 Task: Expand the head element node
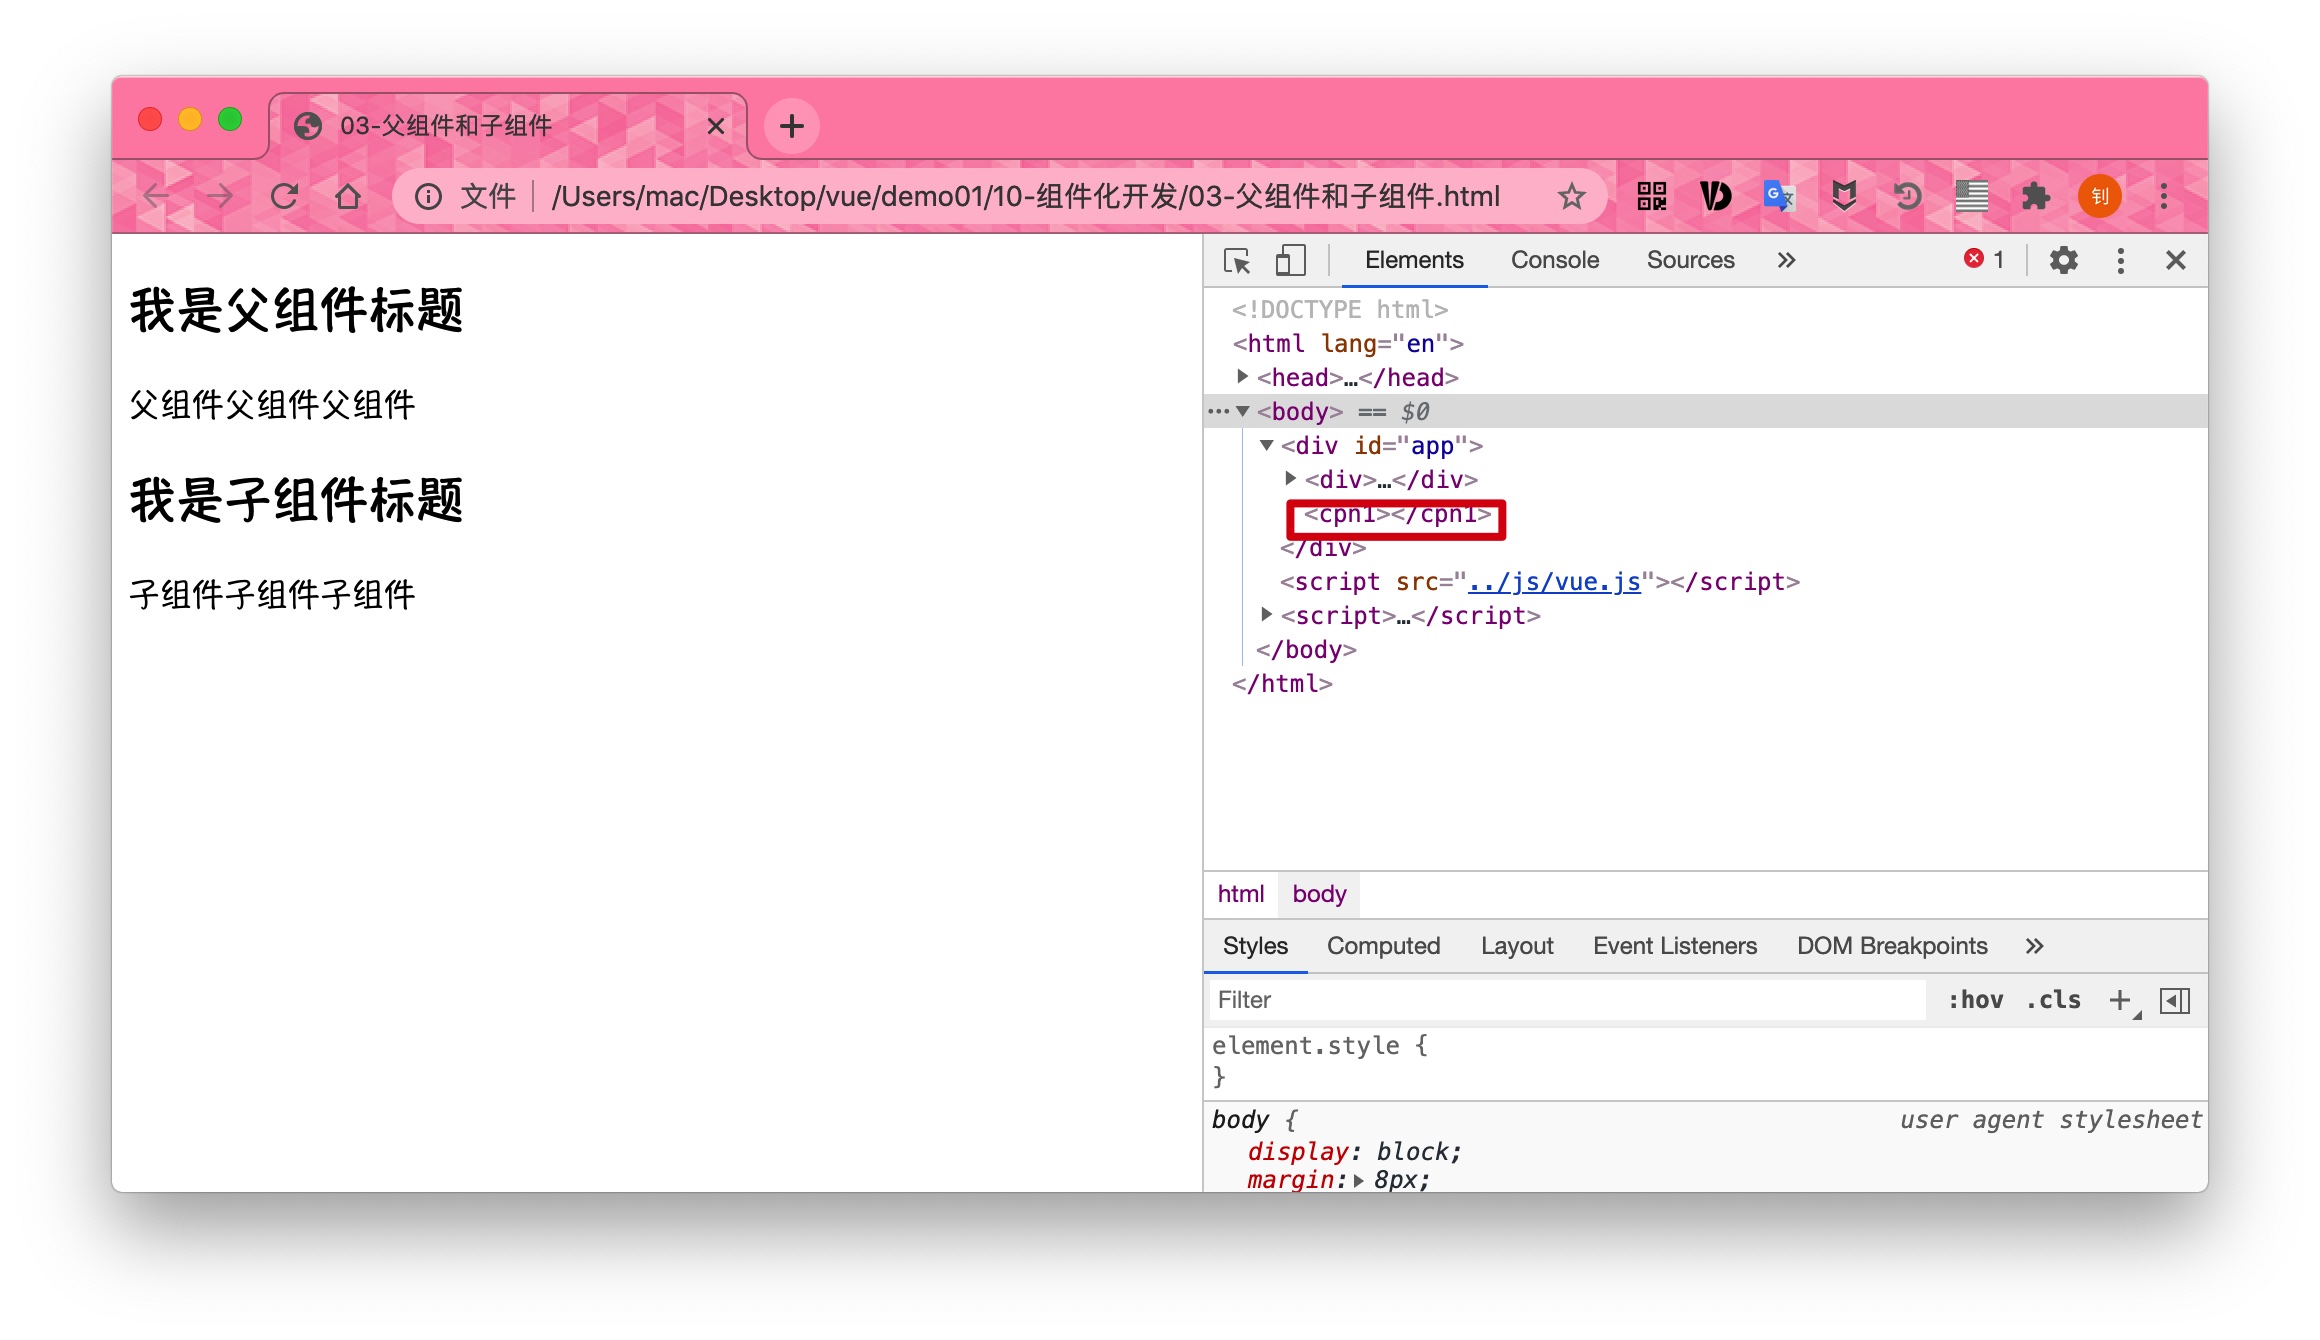point(1242,377)
